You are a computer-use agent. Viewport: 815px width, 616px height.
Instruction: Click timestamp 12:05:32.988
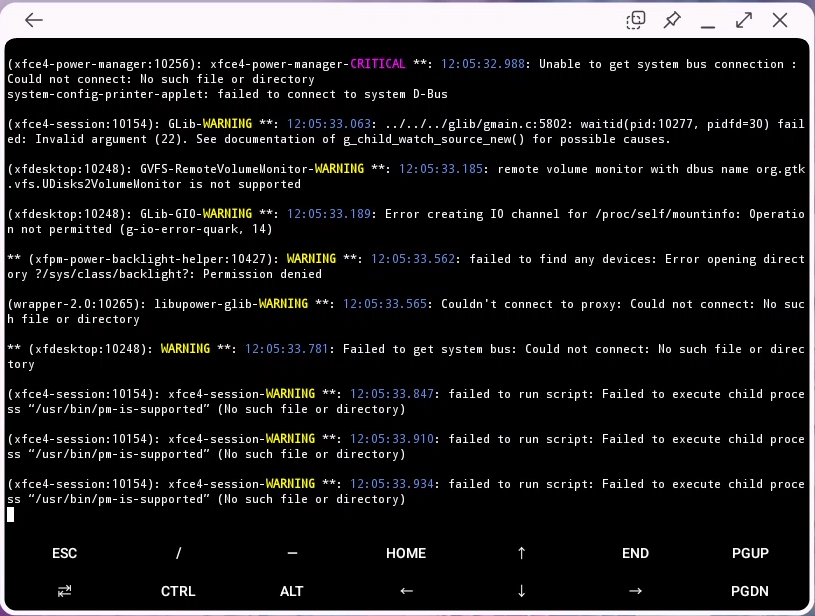tap(483, 64)
